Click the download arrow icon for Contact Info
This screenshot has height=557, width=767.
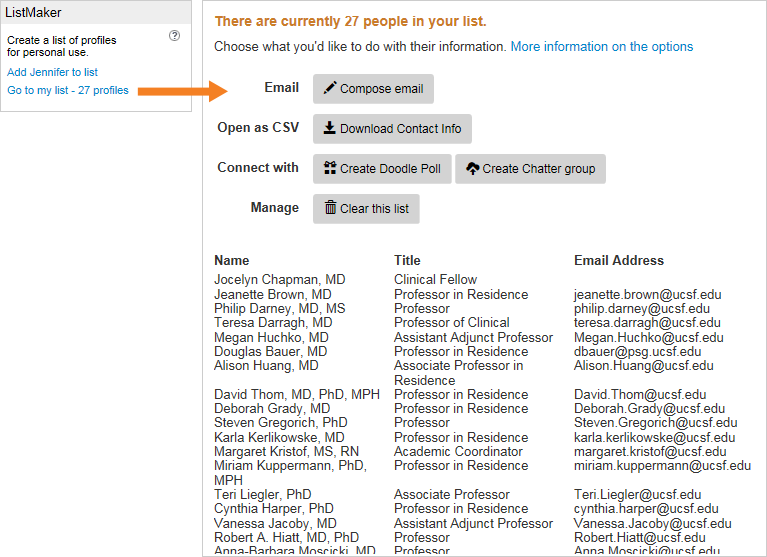coord(330,128)
